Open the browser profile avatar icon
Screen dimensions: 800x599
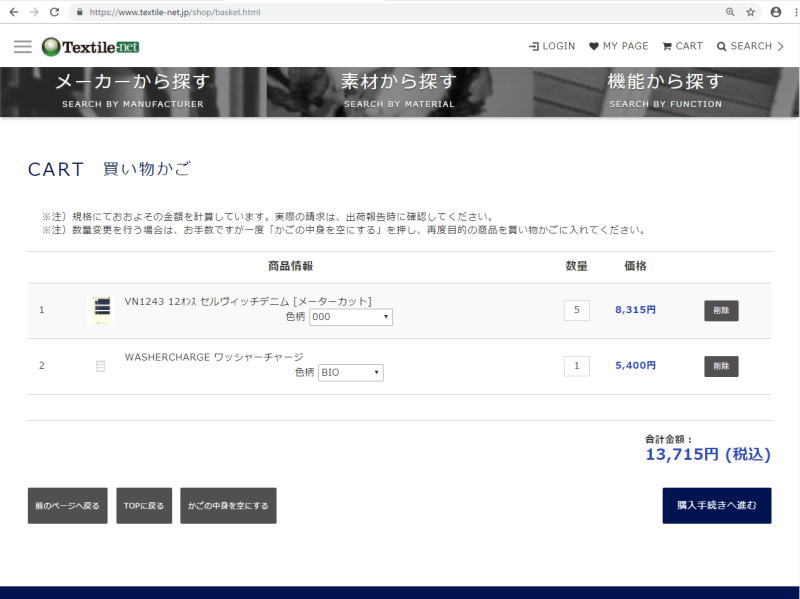(776, 12)
